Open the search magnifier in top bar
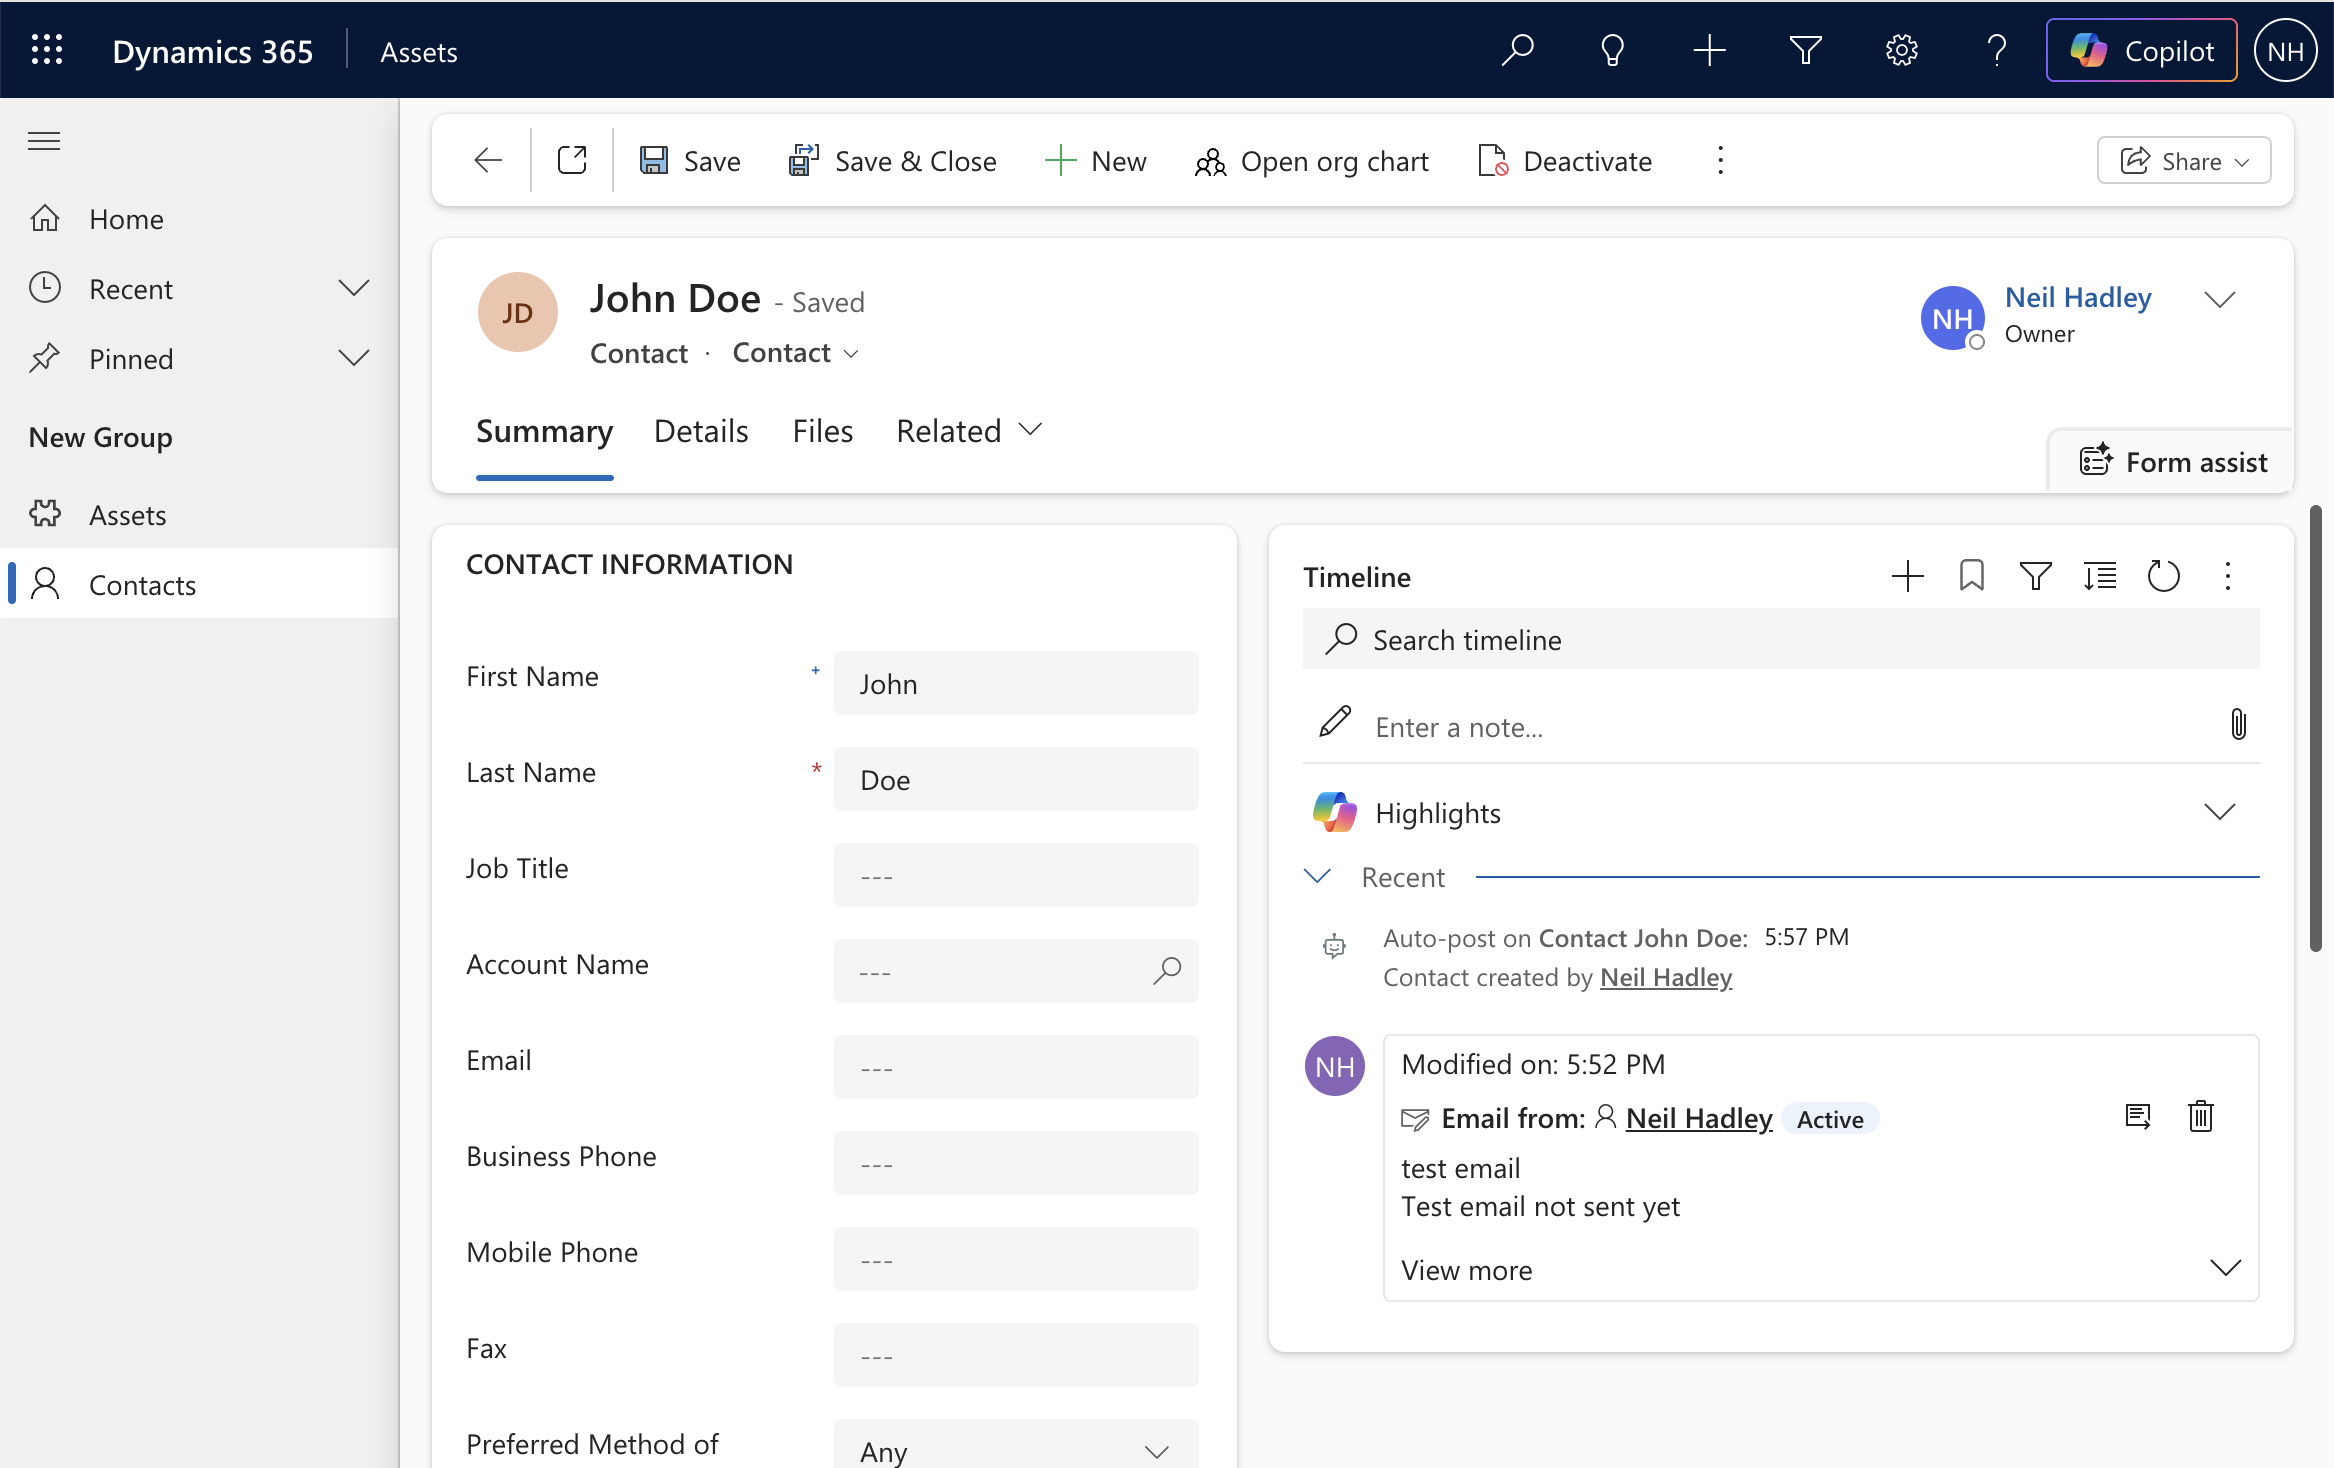 point(1517,50)
